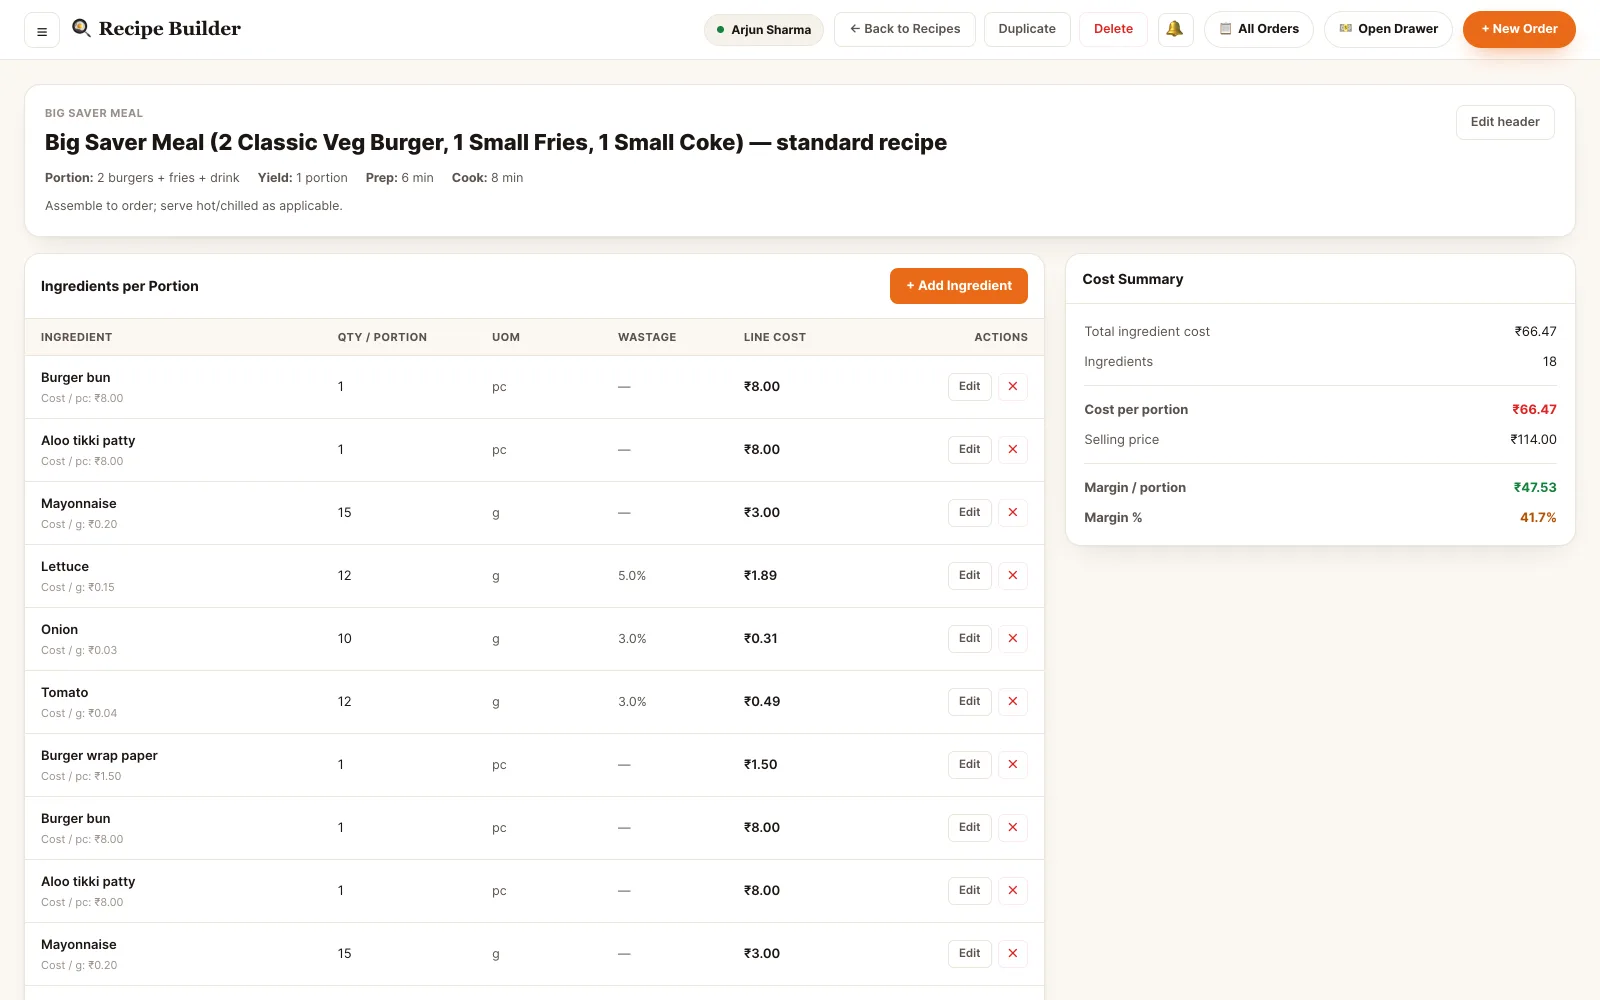The width and height of the screenshot is (1600, 1000).
Task: Select the Ingredient column header
Action: coord(76,337)
